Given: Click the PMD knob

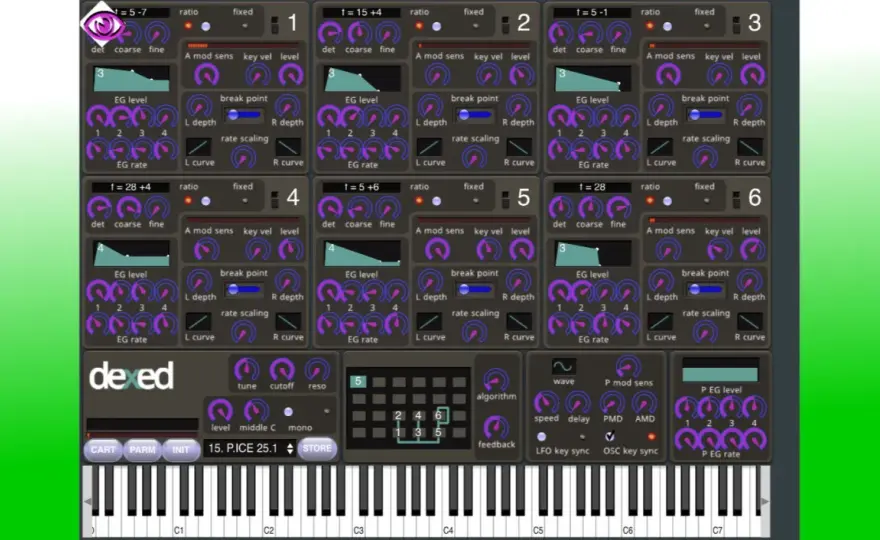Looking at the screenshot, I should click(x=612, y=402).
